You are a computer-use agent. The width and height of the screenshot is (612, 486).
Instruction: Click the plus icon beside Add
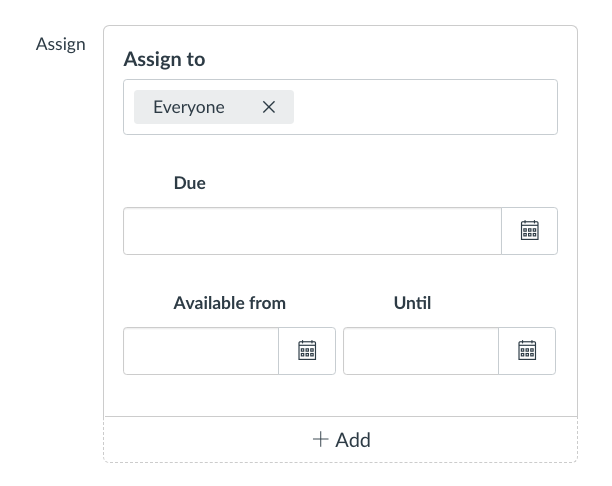[x=320, y=439]
